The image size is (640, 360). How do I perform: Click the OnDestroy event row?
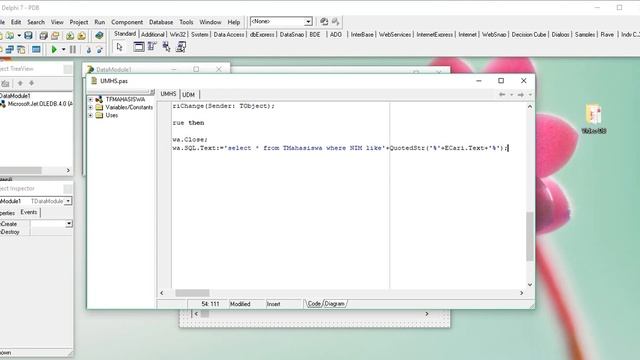(x=36, y=232)
